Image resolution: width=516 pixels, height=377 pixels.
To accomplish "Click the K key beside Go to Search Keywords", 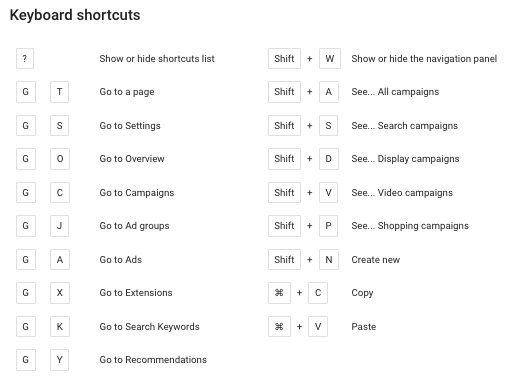I will 60,326.
